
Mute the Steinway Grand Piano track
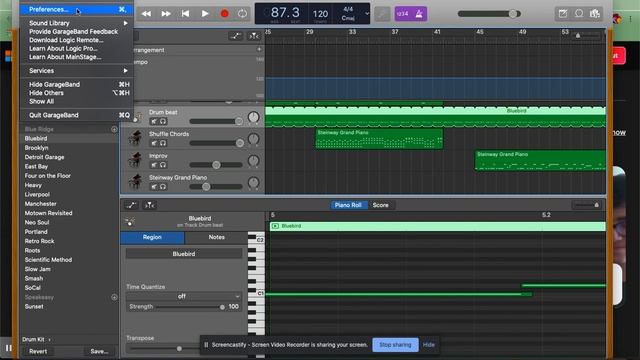click(x=153, y=187)
